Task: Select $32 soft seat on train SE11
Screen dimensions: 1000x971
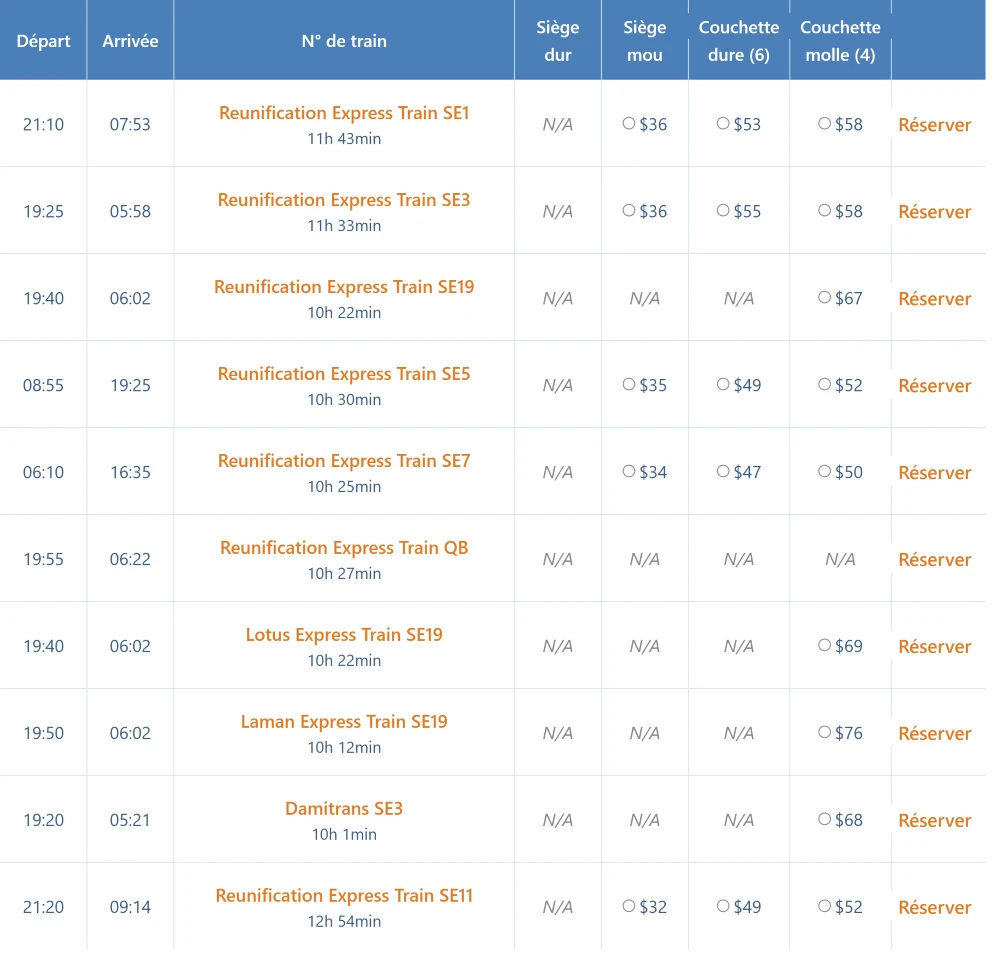Action: click(x=629, y=906)
